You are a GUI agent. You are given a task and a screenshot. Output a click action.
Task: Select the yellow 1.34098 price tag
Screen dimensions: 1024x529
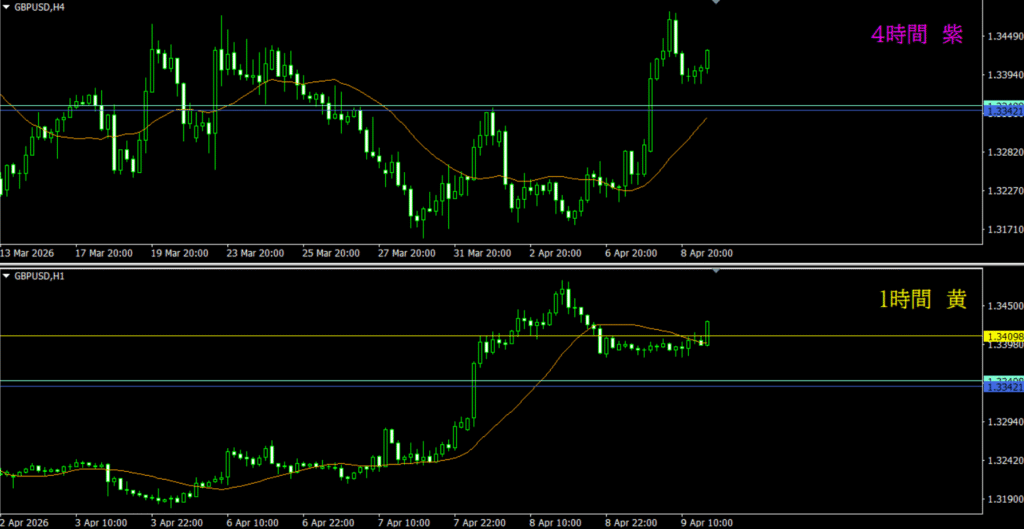point(1002,336)
